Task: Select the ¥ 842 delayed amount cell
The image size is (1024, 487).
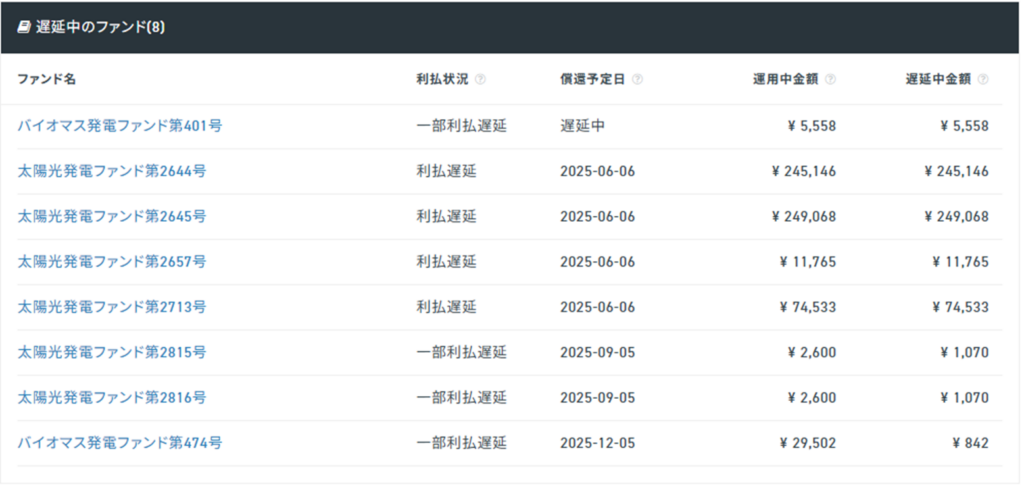Action: 970,443
